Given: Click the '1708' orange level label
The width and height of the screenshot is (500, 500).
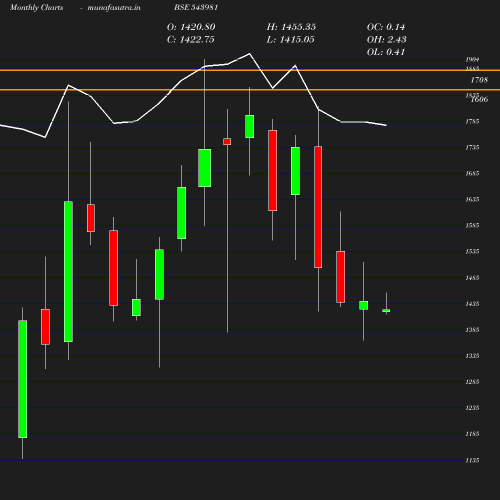Looking at the screenshot, I should pyautogui.click(x=479, y=80).
